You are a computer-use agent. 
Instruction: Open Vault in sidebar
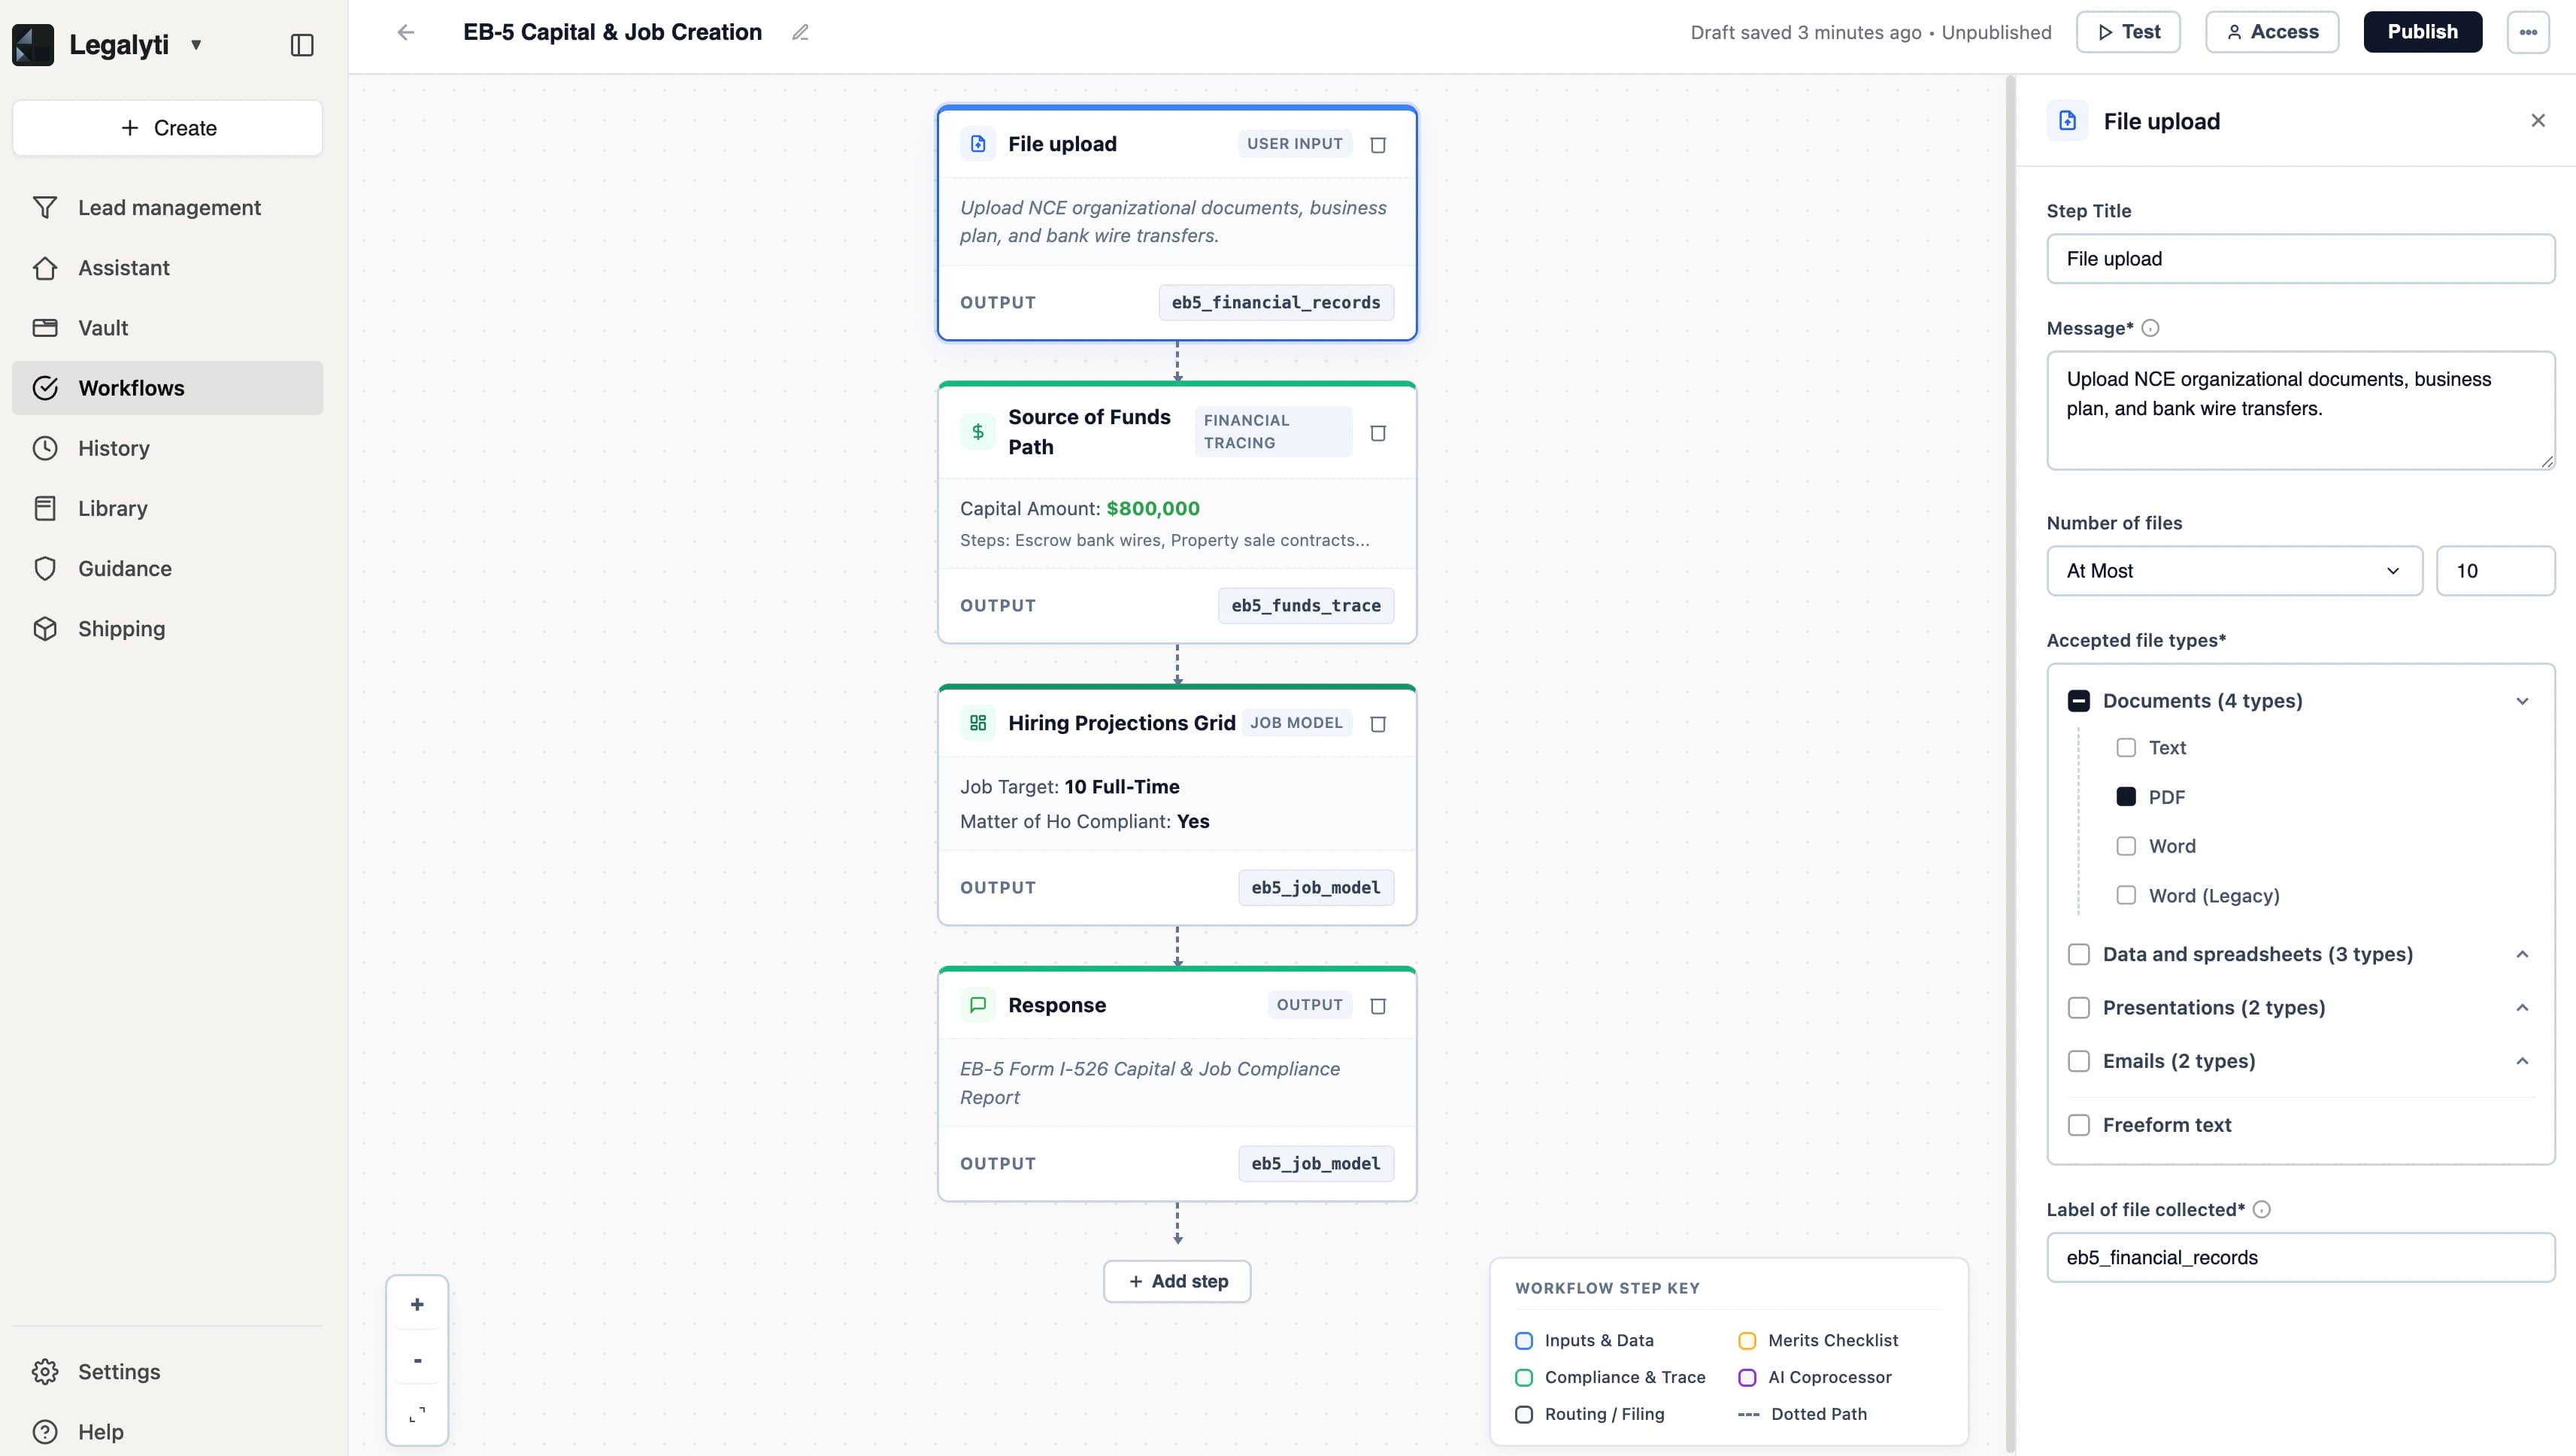pos(168,328)
